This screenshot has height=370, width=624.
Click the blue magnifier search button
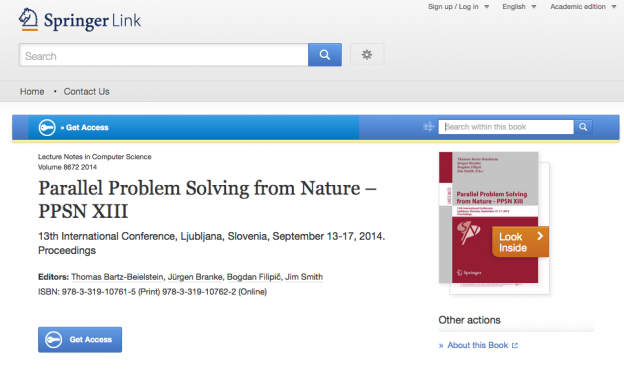[325, 55]
